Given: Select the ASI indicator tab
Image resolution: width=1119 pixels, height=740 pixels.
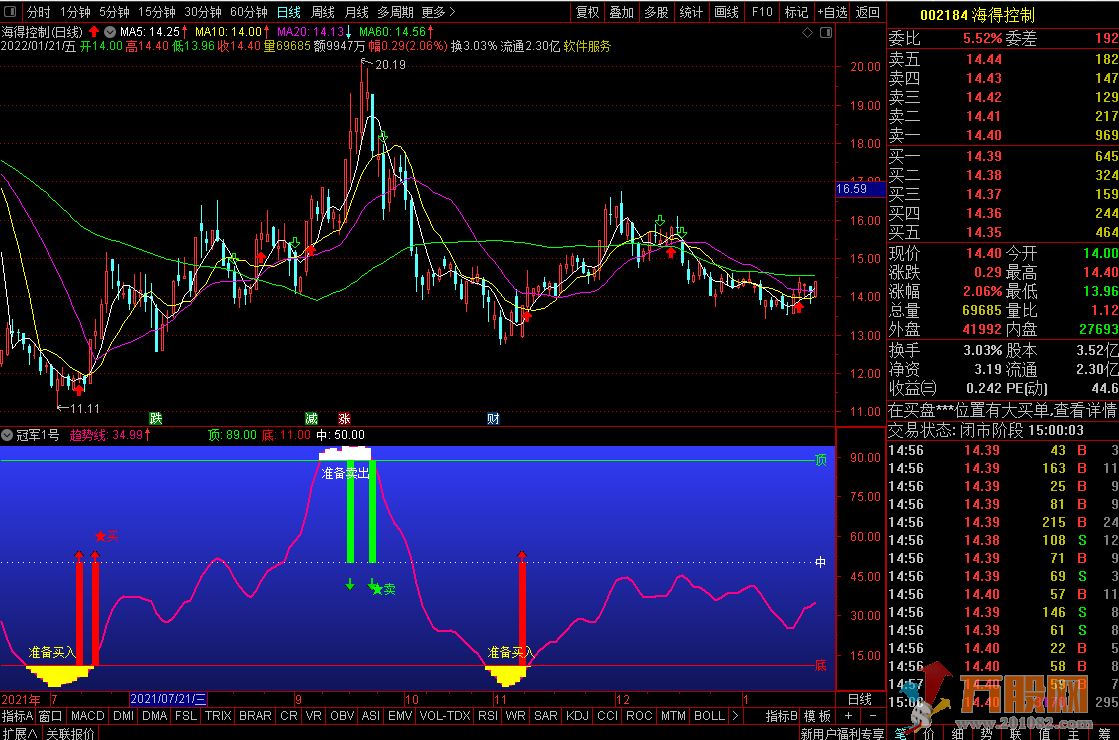Looking at the screenshot, I should point(371,716).
